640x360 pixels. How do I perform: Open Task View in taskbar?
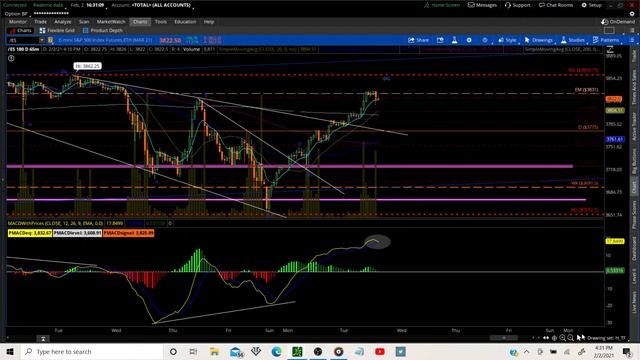[193, 351]
